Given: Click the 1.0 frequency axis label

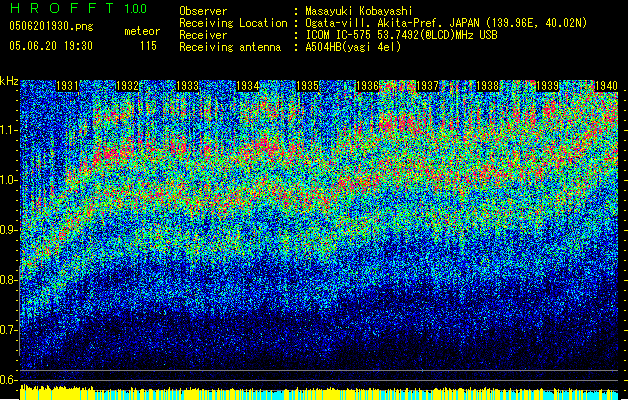Looking at the screenshot, I should coord(9,180).
